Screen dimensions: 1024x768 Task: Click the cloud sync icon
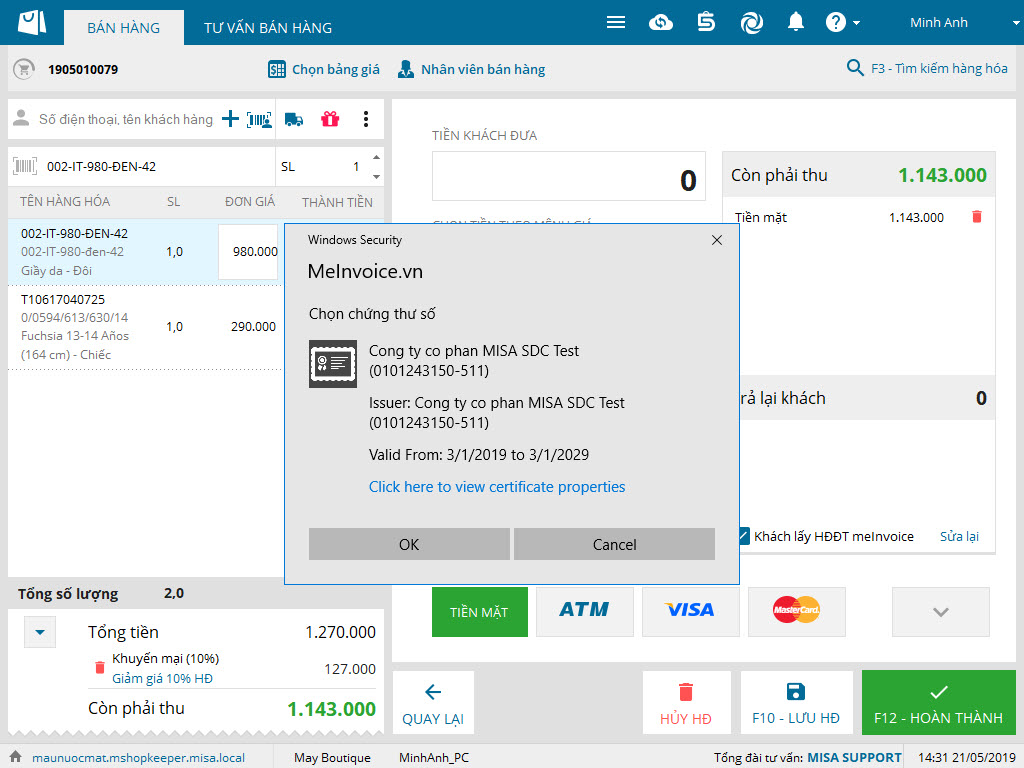pyautogui.click(x=661, y=23)
